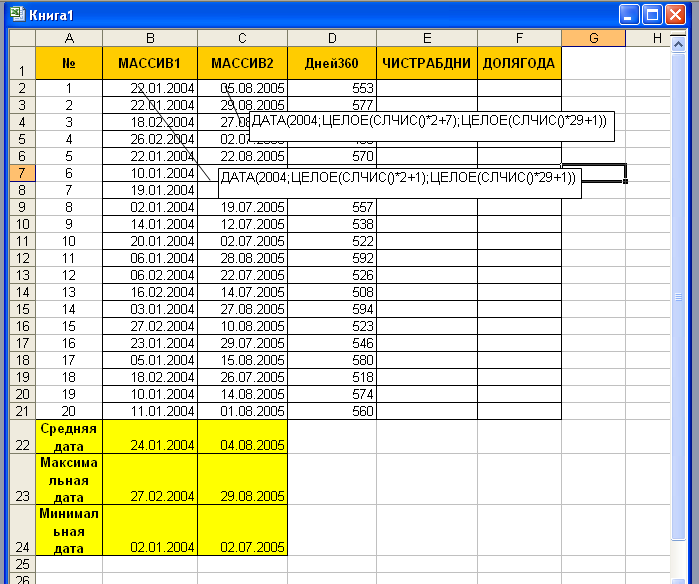699x584 pixels.
Task: Click cell with value 526
Action: (332, 275)
